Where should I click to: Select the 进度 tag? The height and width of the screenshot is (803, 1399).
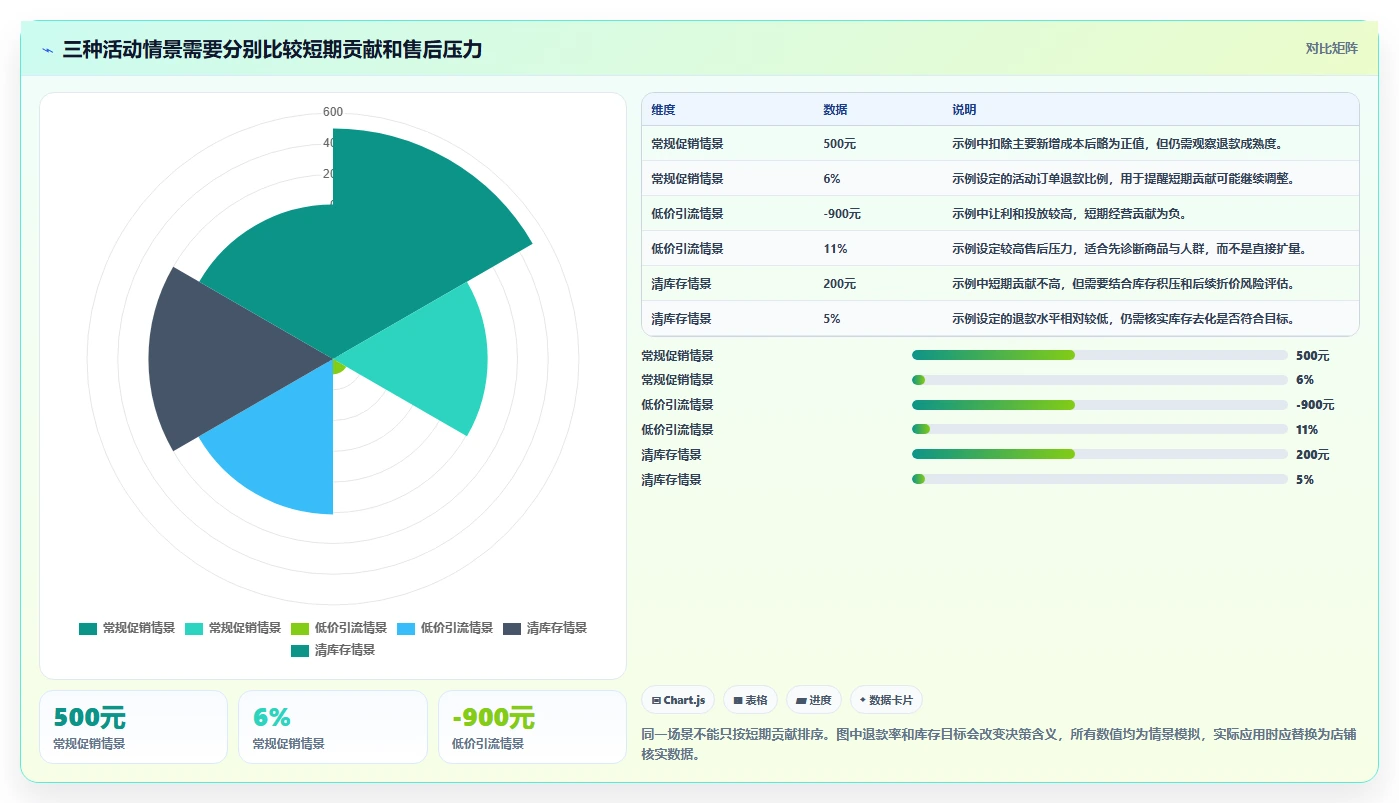pos(814,700)
